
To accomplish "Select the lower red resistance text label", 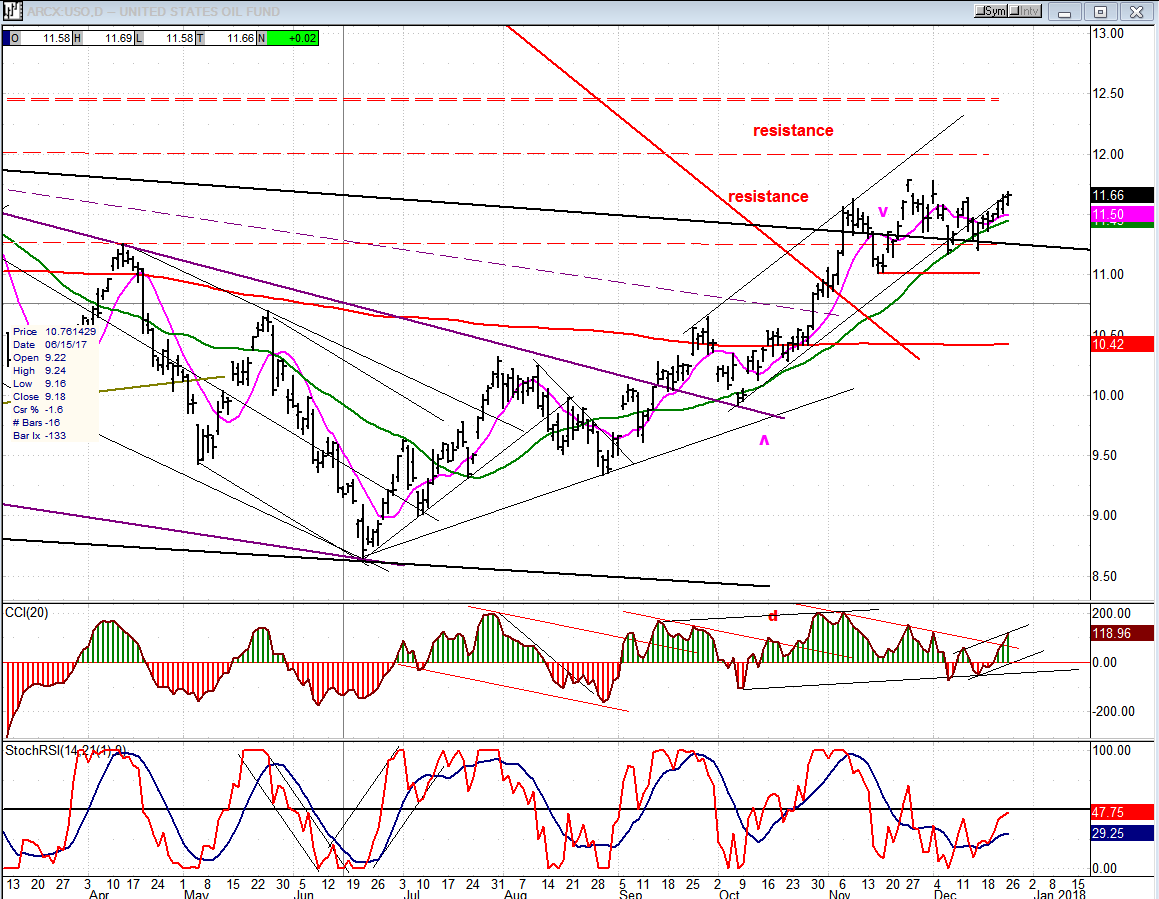I will 768,196.
